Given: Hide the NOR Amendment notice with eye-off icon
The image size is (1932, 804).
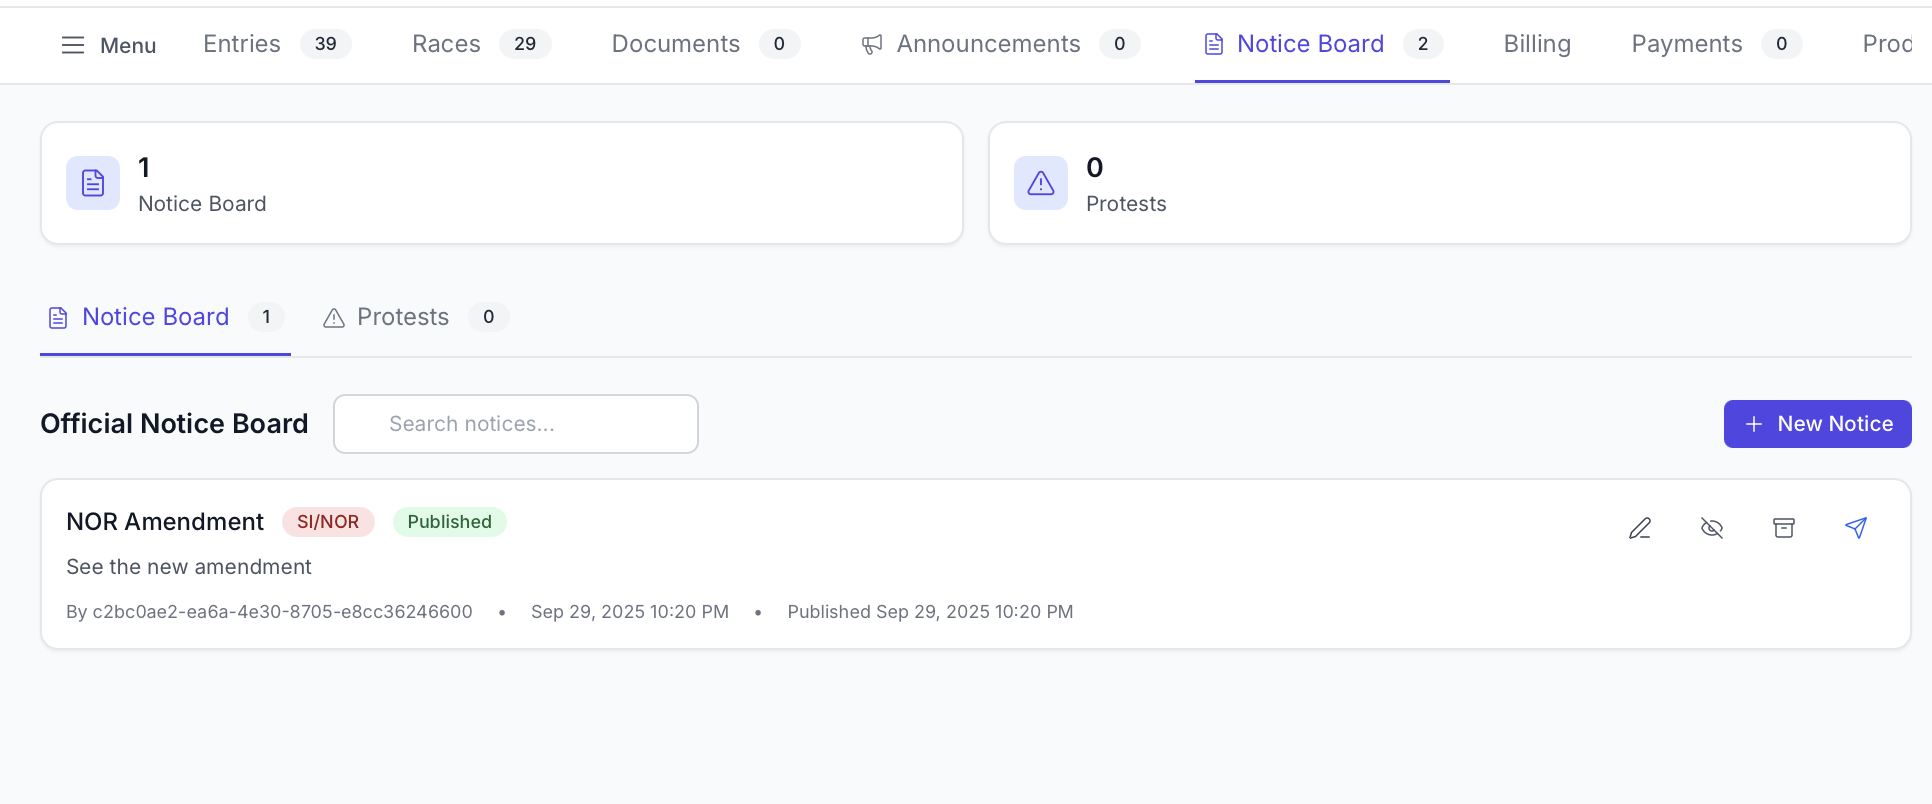Looking at the screenshot, I should click(1712, 528).
